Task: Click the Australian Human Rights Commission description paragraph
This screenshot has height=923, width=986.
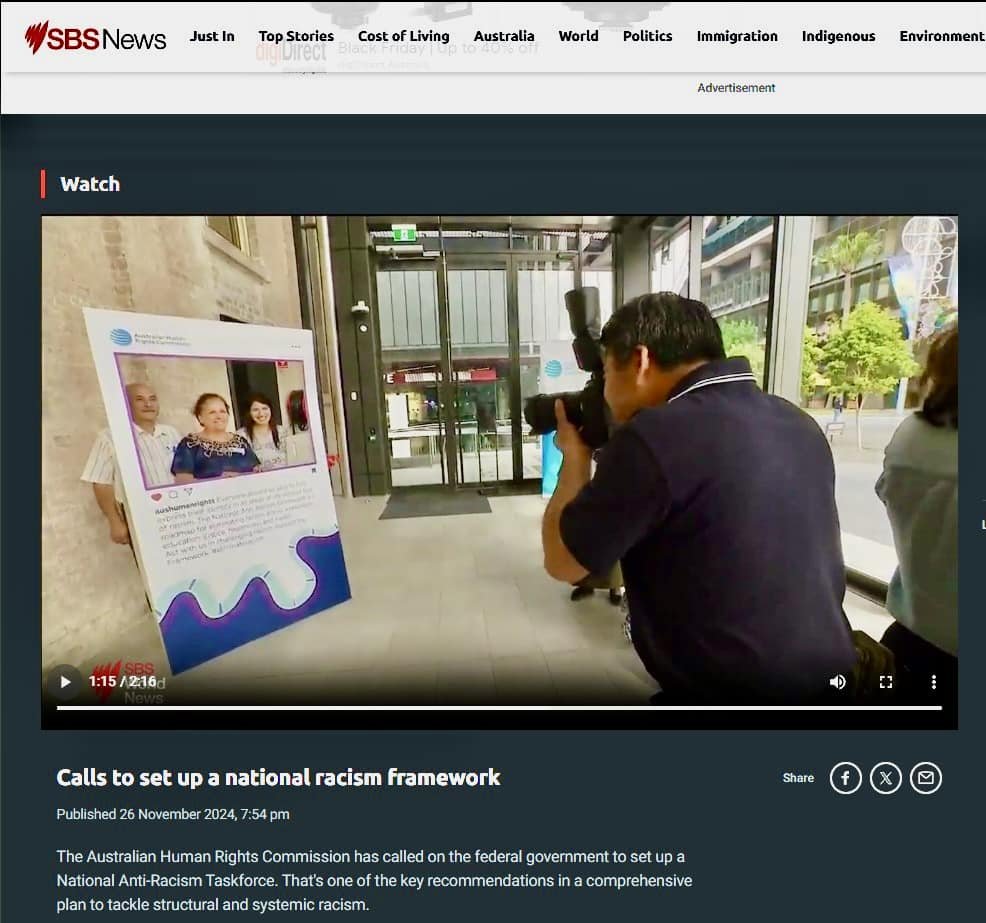Action: 374,880
